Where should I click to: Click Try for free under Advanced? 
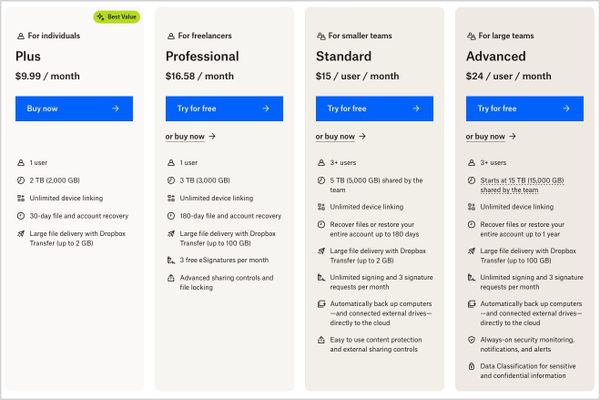(525, 108)
